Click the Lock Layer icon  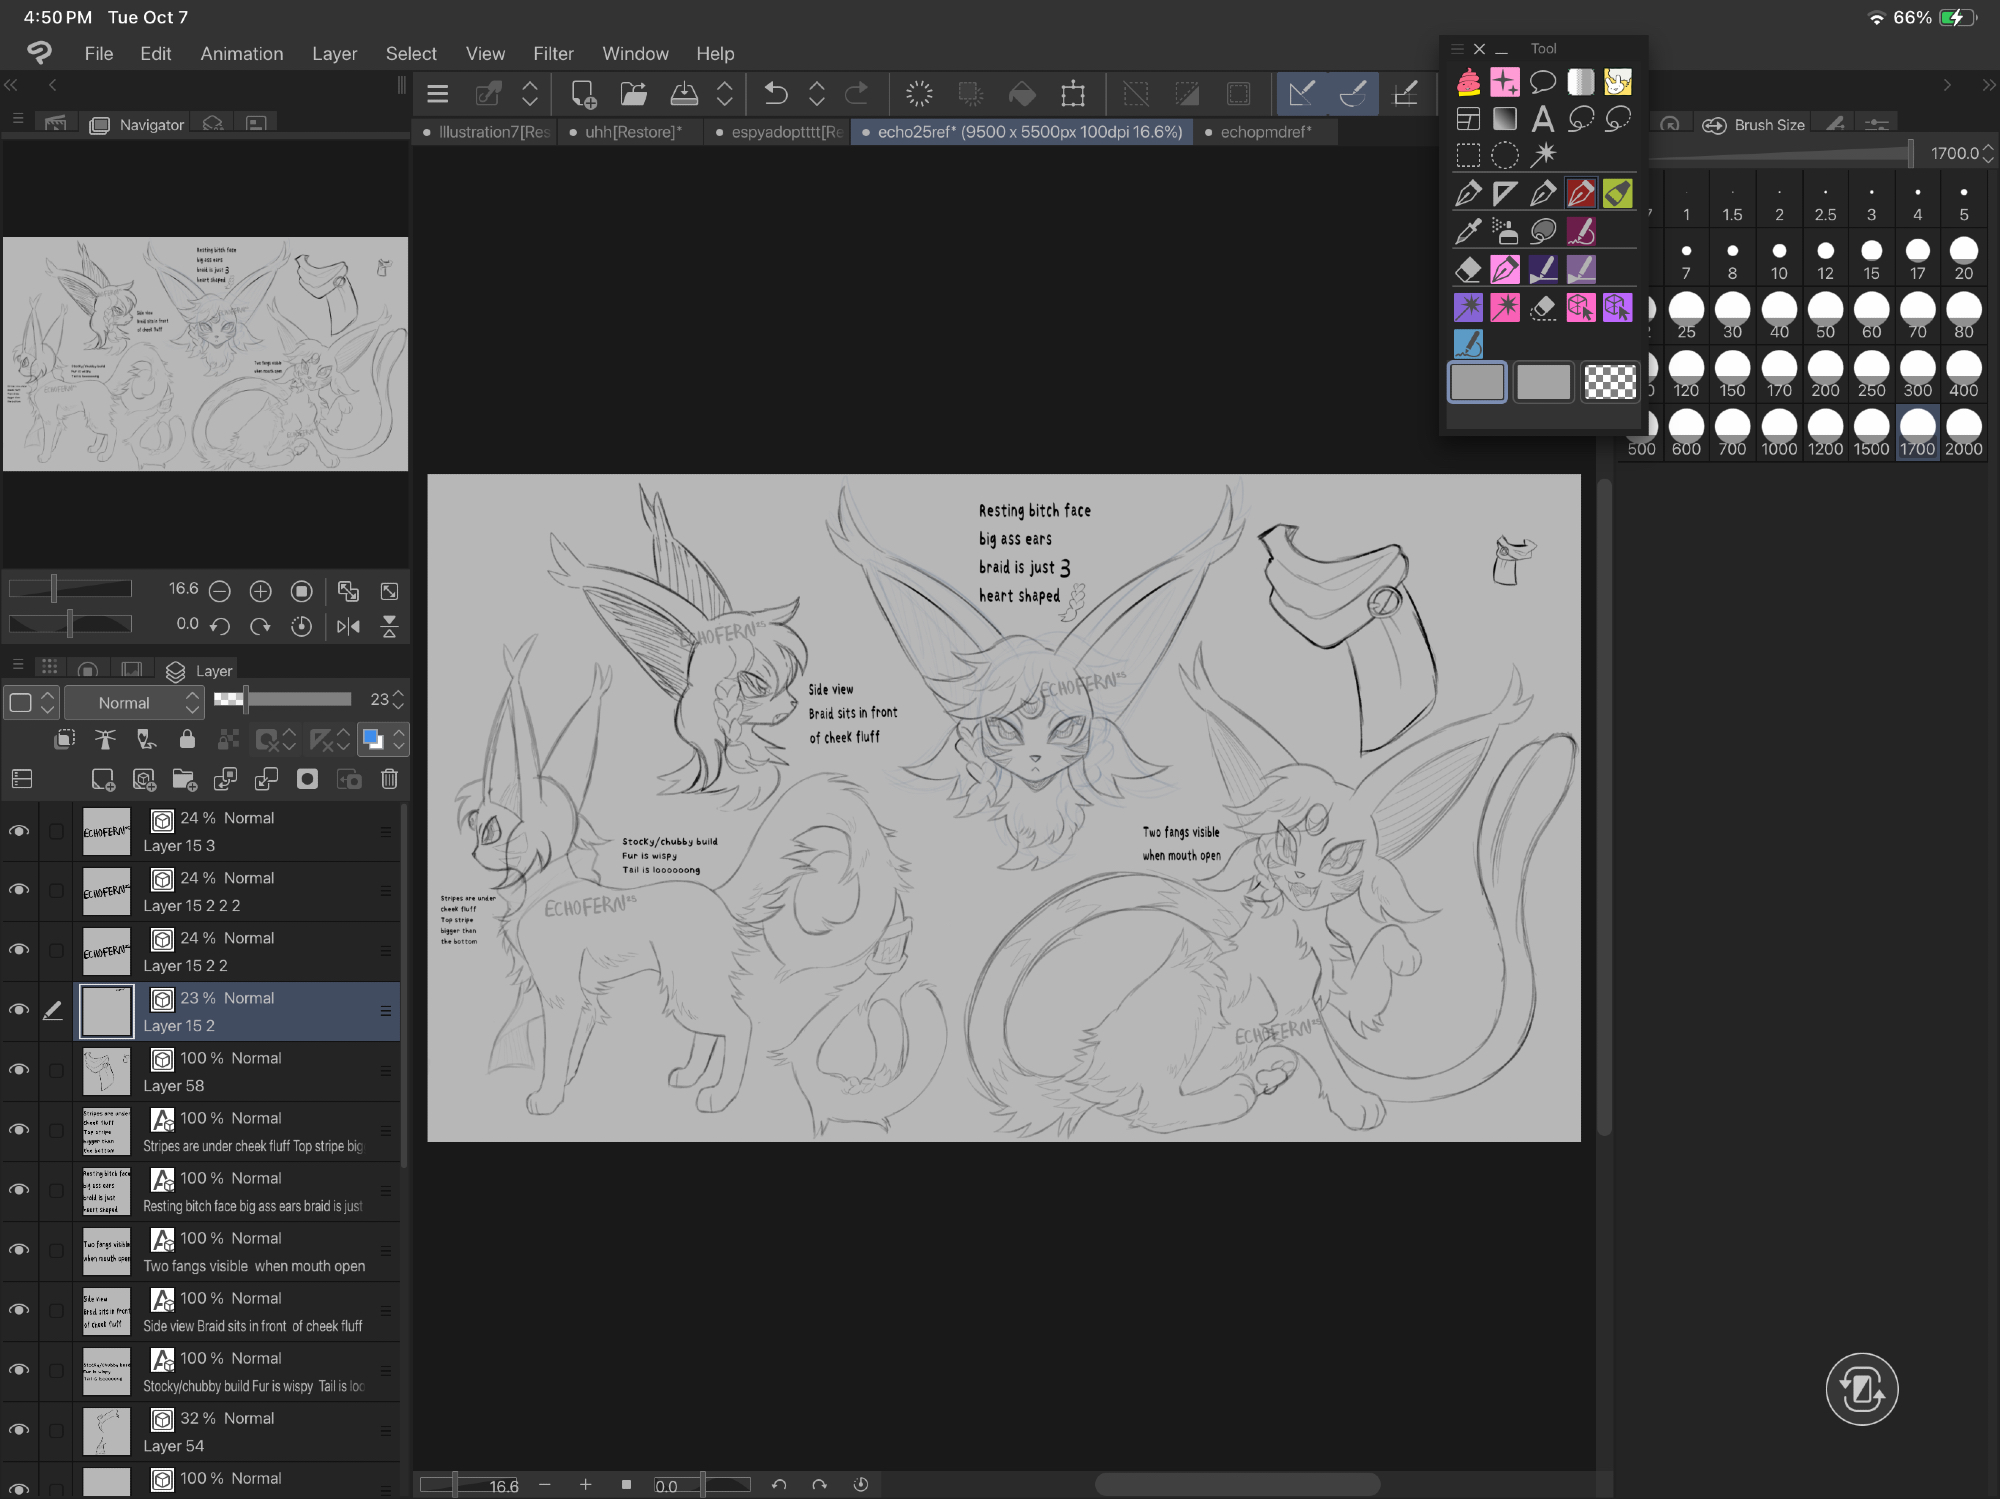(x=187, y=740)
